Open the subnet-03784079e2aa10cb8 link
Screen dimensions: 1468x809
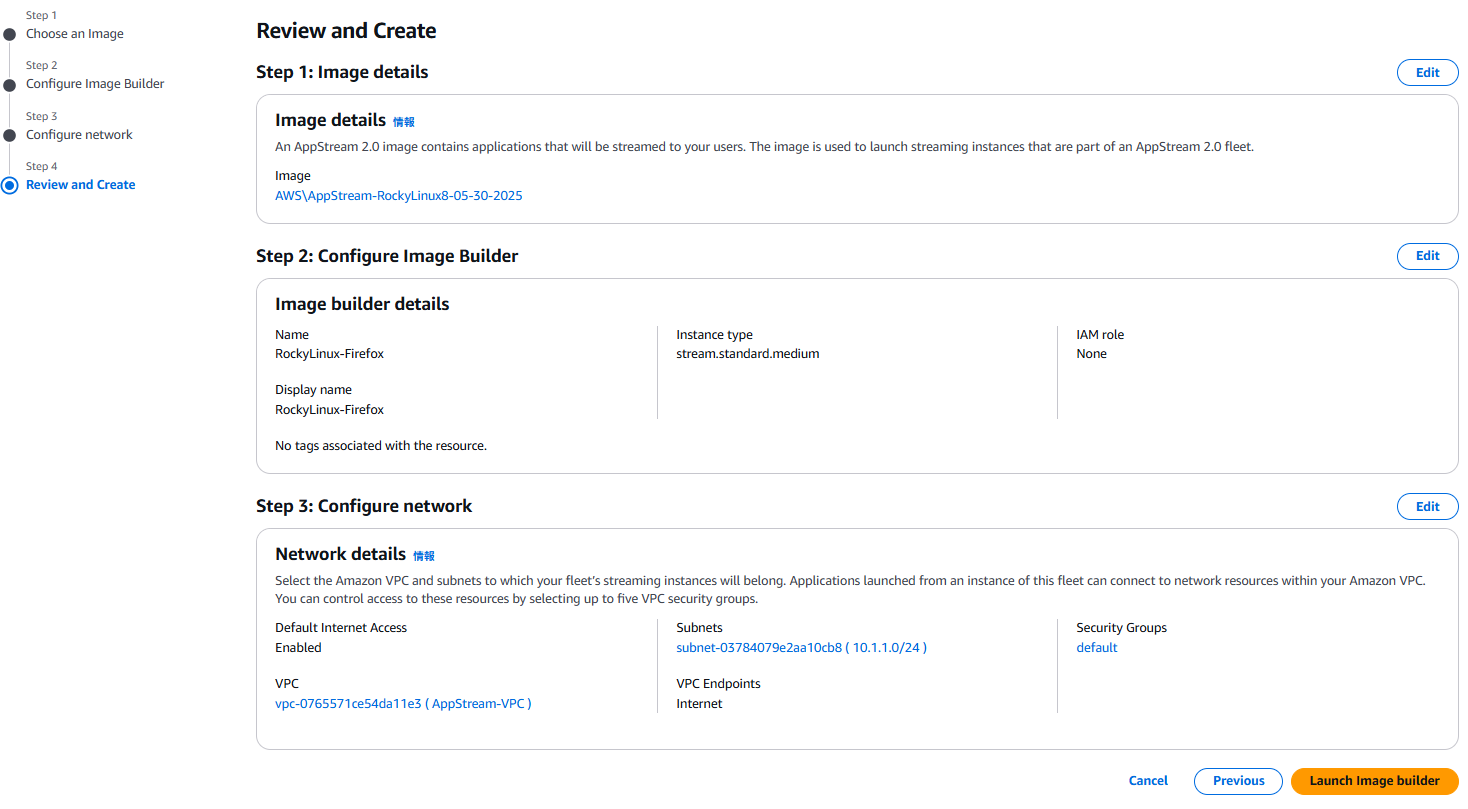[x=801, y=648]
